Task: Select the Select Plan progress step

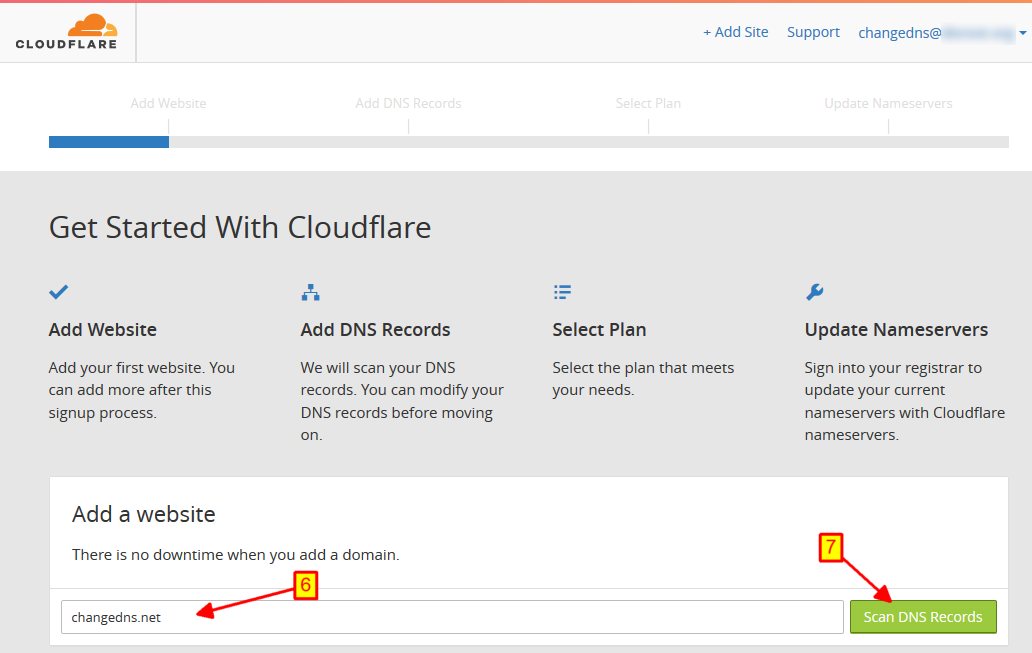Action: [648, 103]
